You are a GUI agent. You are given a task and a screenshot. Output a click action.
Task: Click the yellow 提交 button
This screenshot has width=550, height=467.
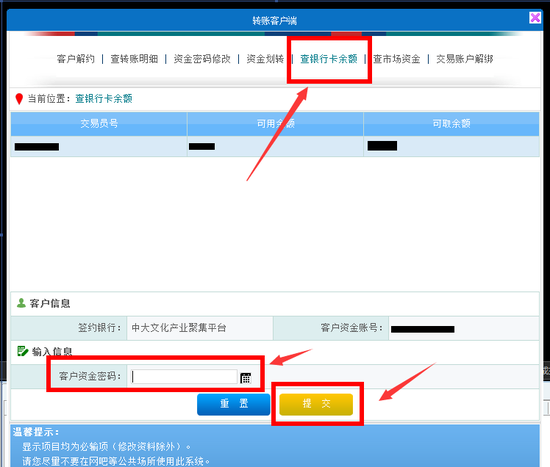tap(316, 404)
